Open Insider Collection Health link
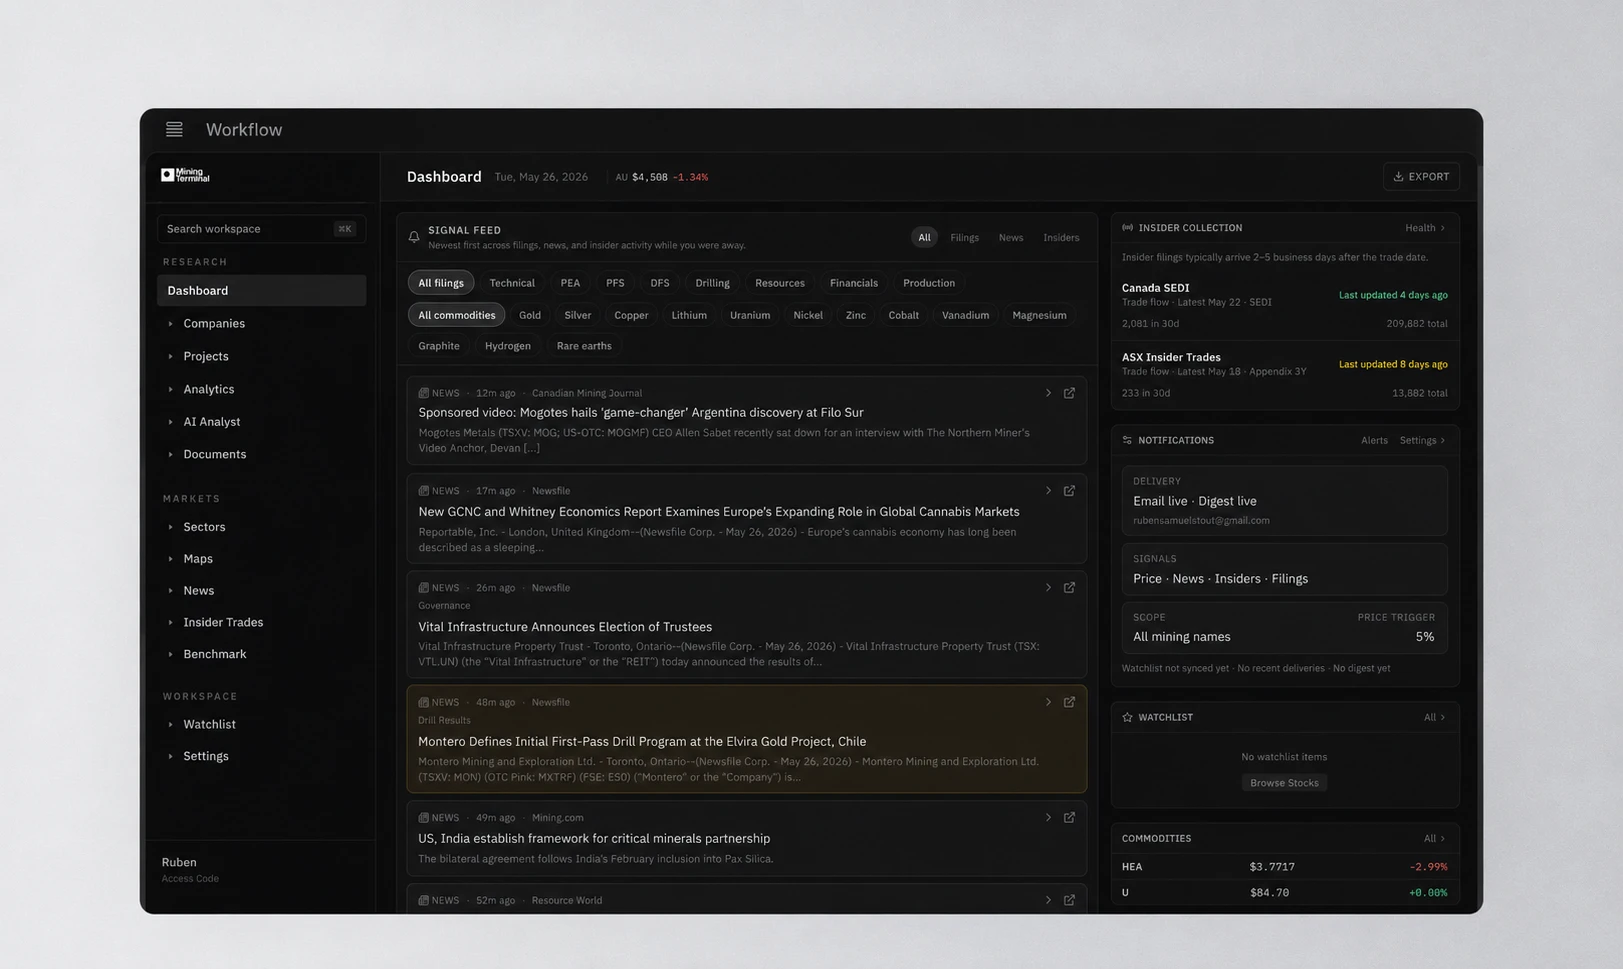The width and height of the screenshot is (1623, 969). 1425,228
